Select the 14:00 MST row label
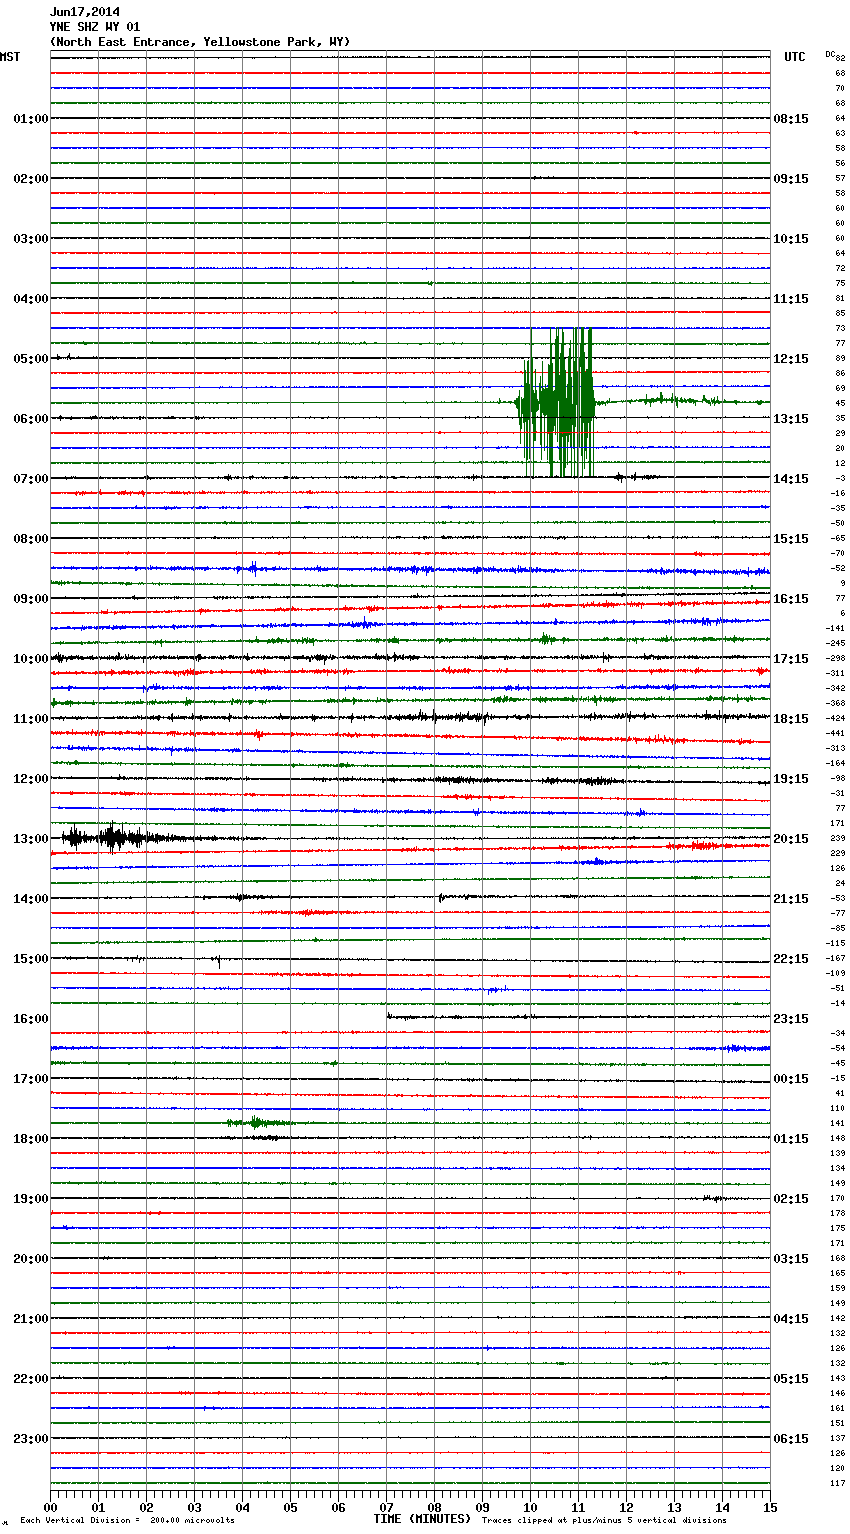 [31, 899]
